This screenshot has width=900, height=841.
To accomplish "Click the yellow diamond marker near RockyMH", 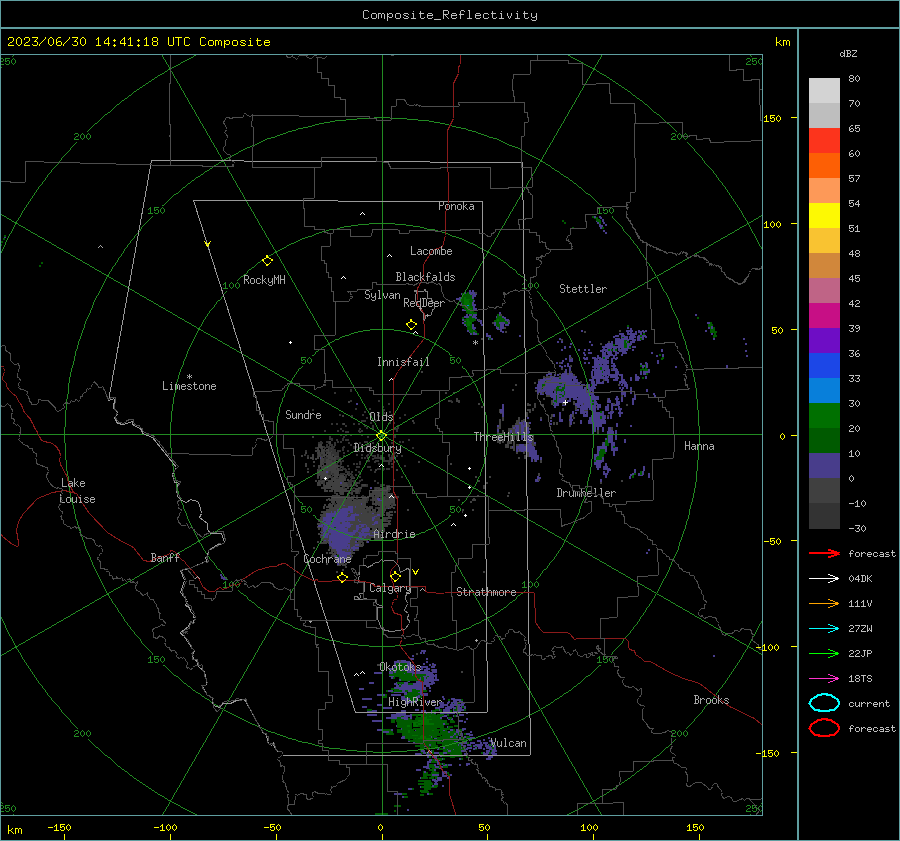I will [x=267, y=261].
